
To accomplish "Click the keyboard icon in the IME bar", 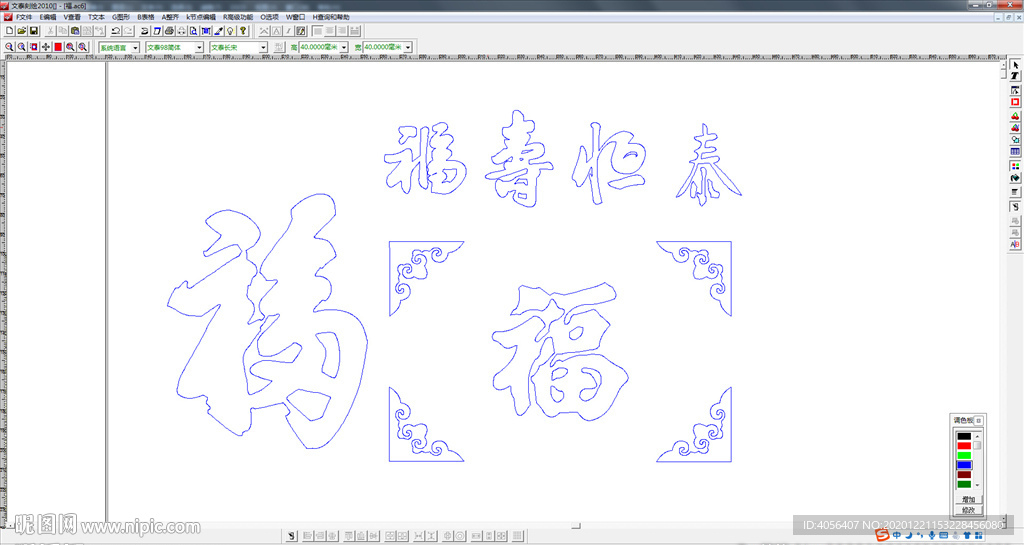I will pyautogui.click(x=944, y=535).
